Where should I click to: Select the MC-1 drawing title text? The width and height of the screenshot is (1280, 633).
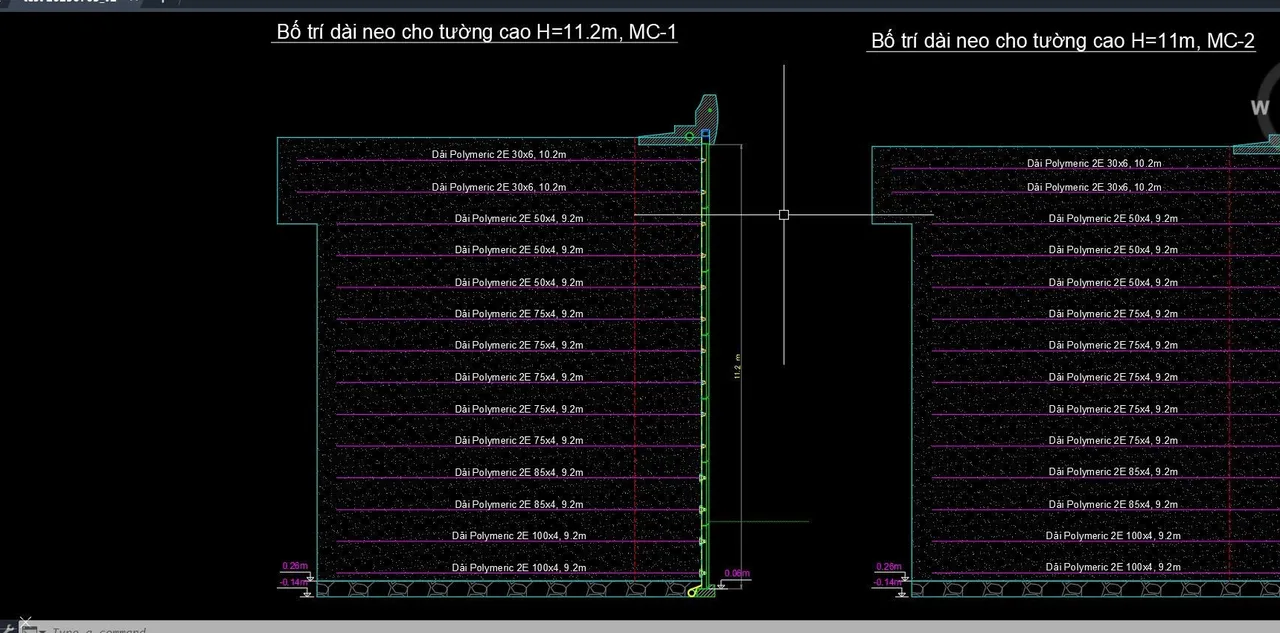477,32
